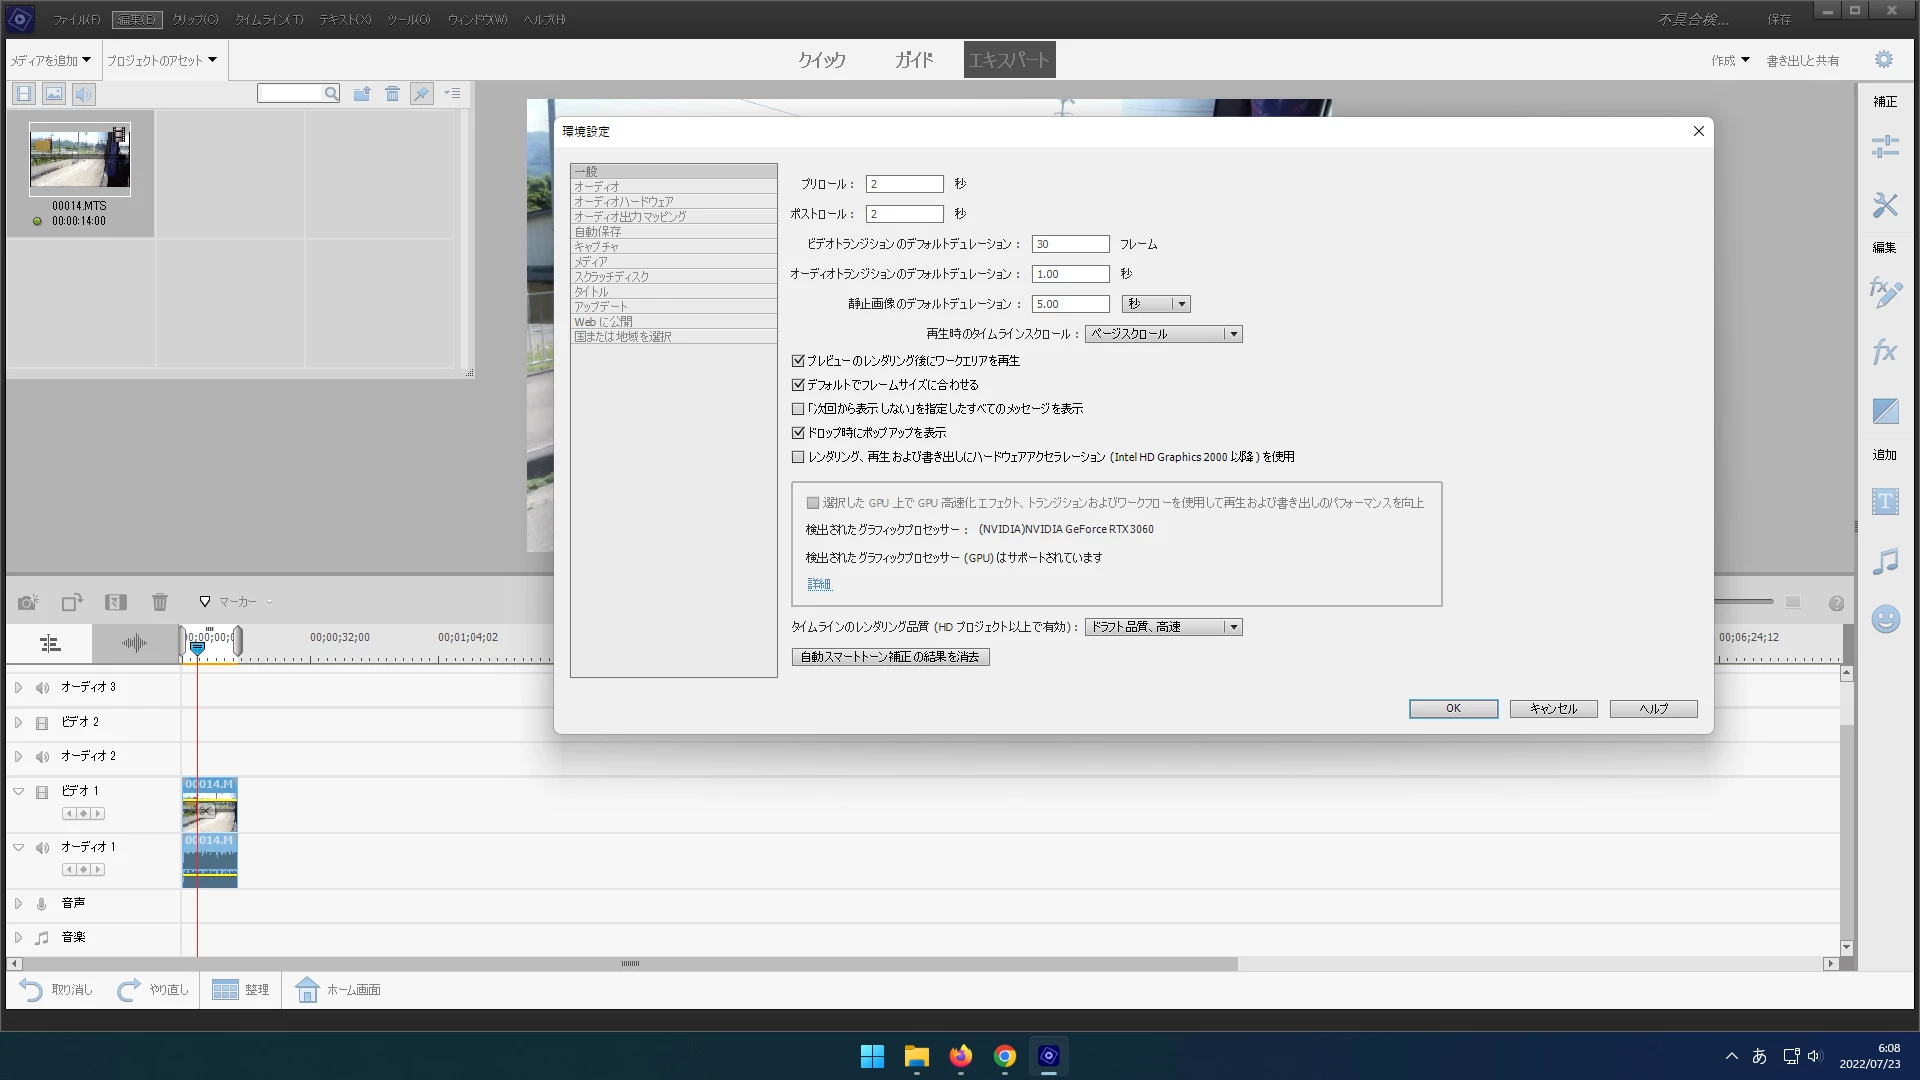Uncheck ドロップ時にポップアップを表示 checkbox

click(x=798, y=433)
